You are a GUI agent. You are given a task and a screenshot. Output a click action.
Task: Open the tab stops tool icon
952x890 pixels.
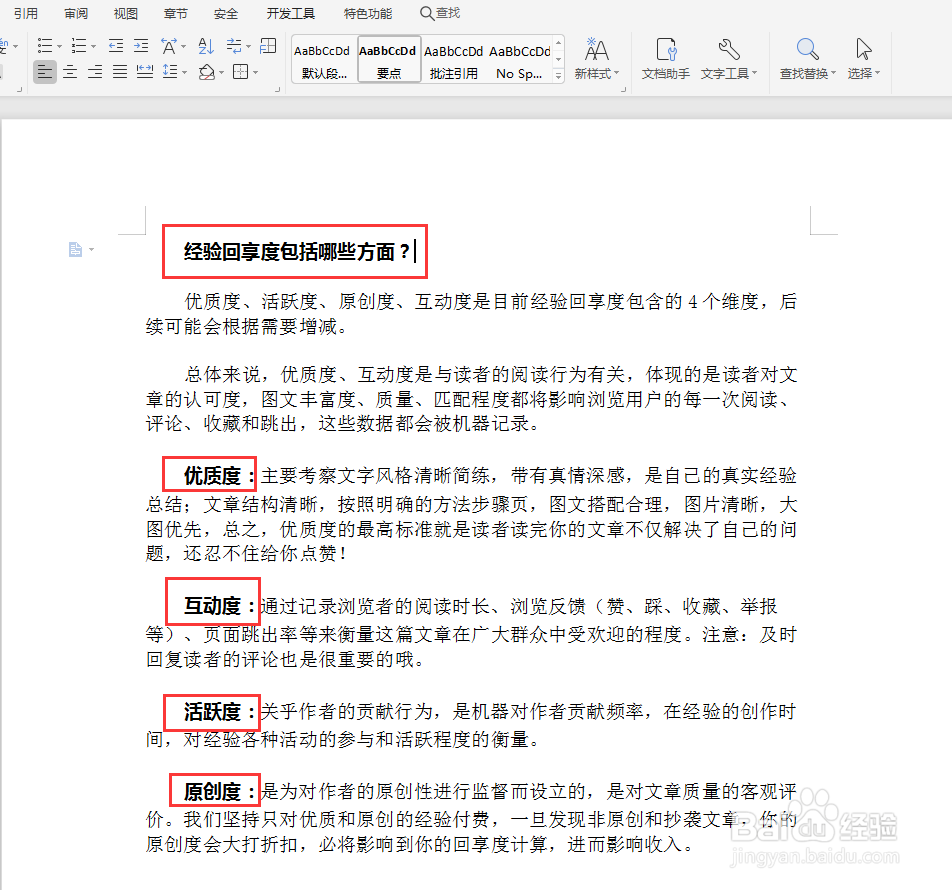click(x=268, y=46)
